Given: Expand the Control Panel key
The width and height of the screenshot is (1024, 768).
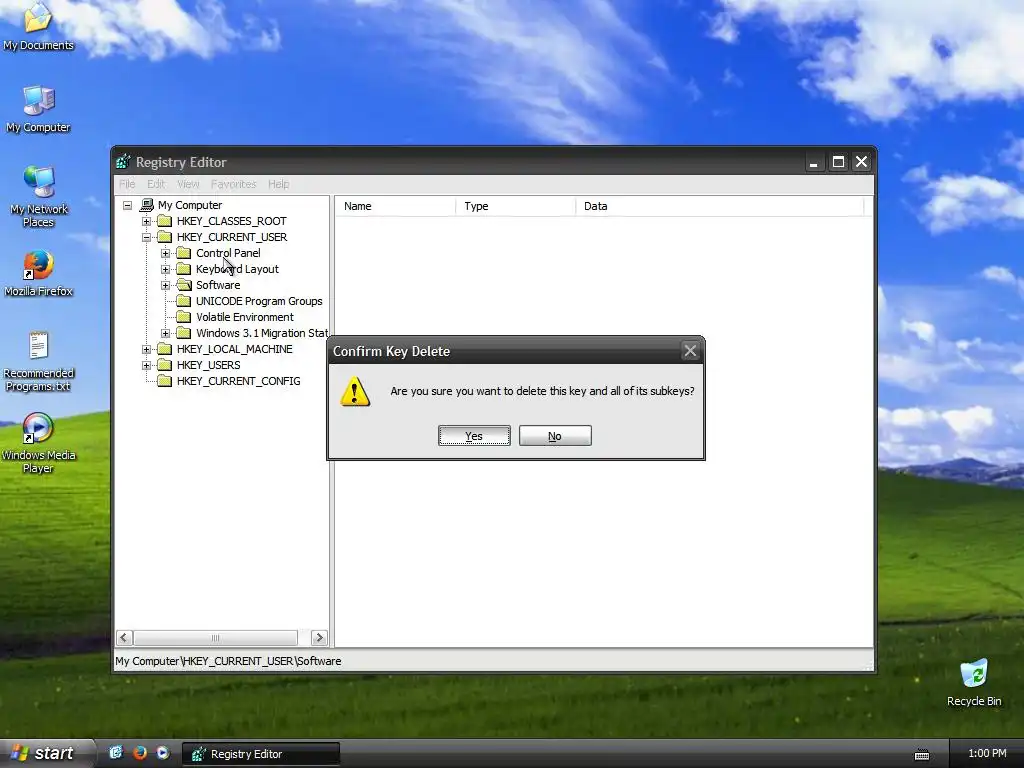Looking at the screenshot, I should (x=165, y=253).
